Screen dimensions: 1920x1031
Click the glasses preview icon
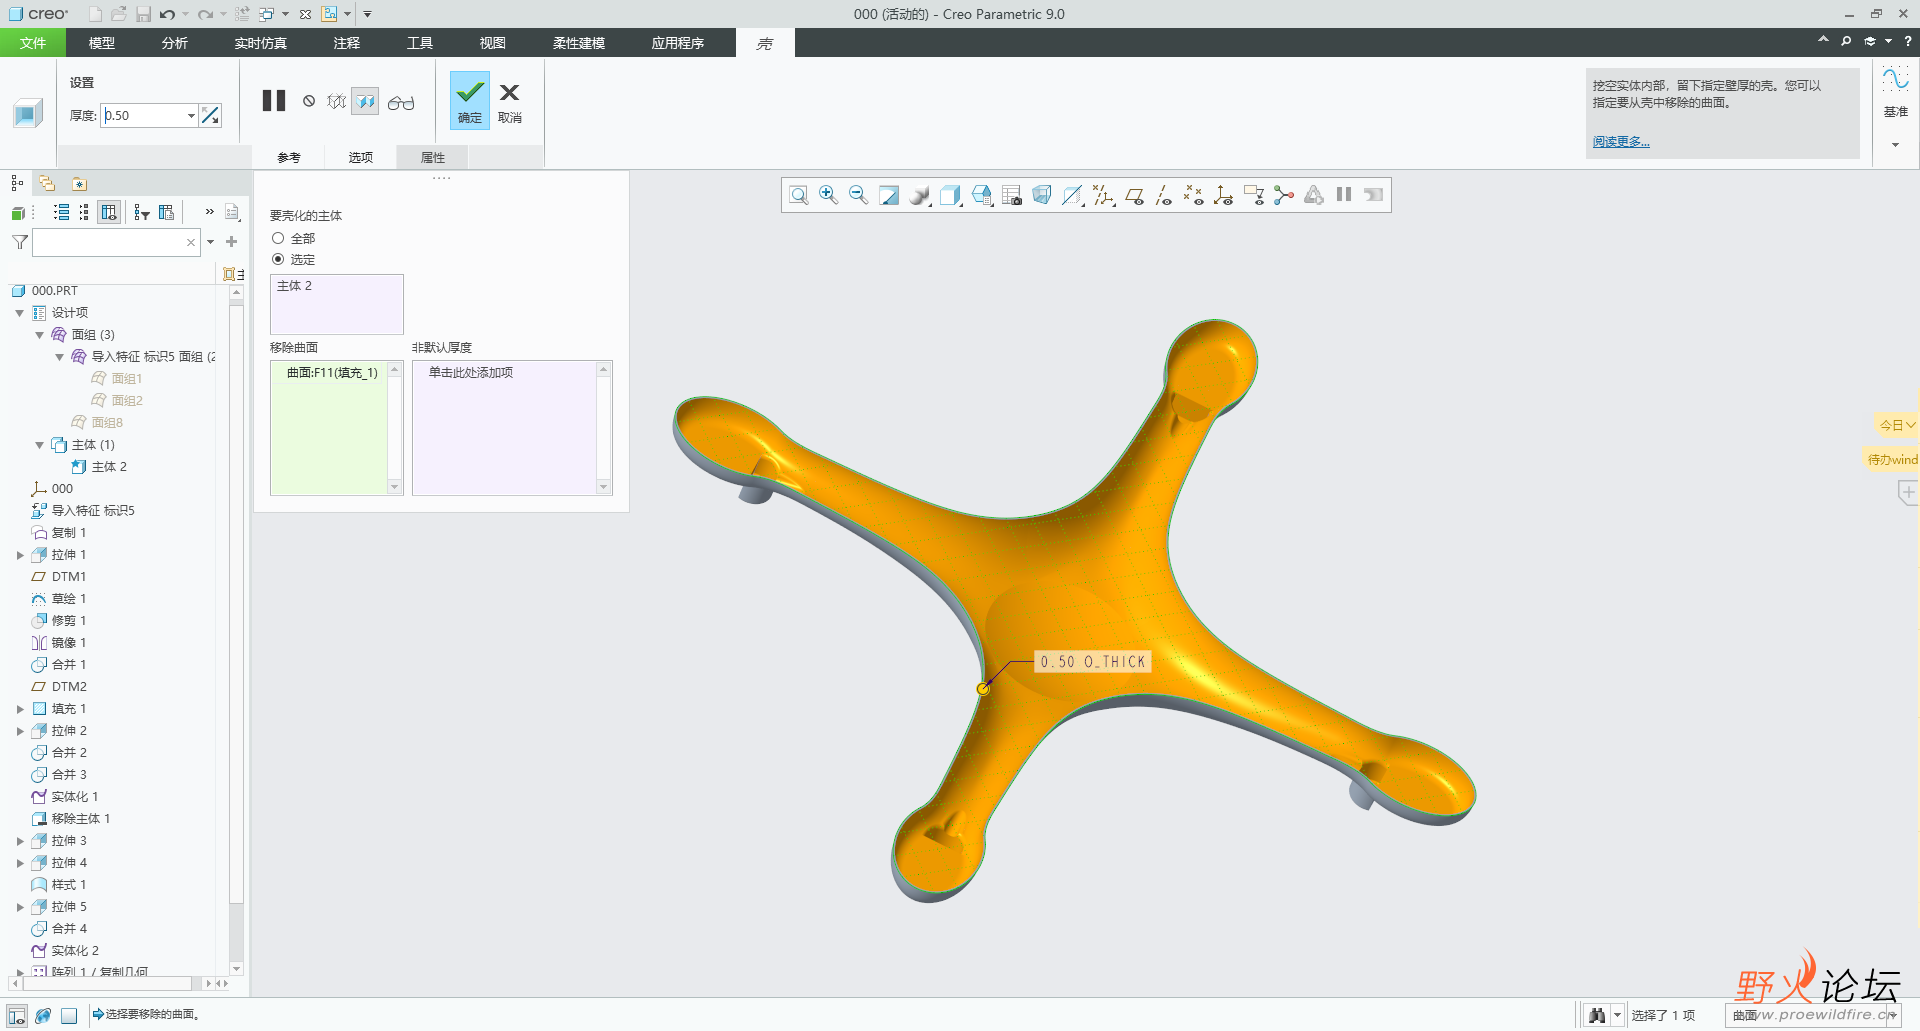pyautogui.click(x=401, y=102)
